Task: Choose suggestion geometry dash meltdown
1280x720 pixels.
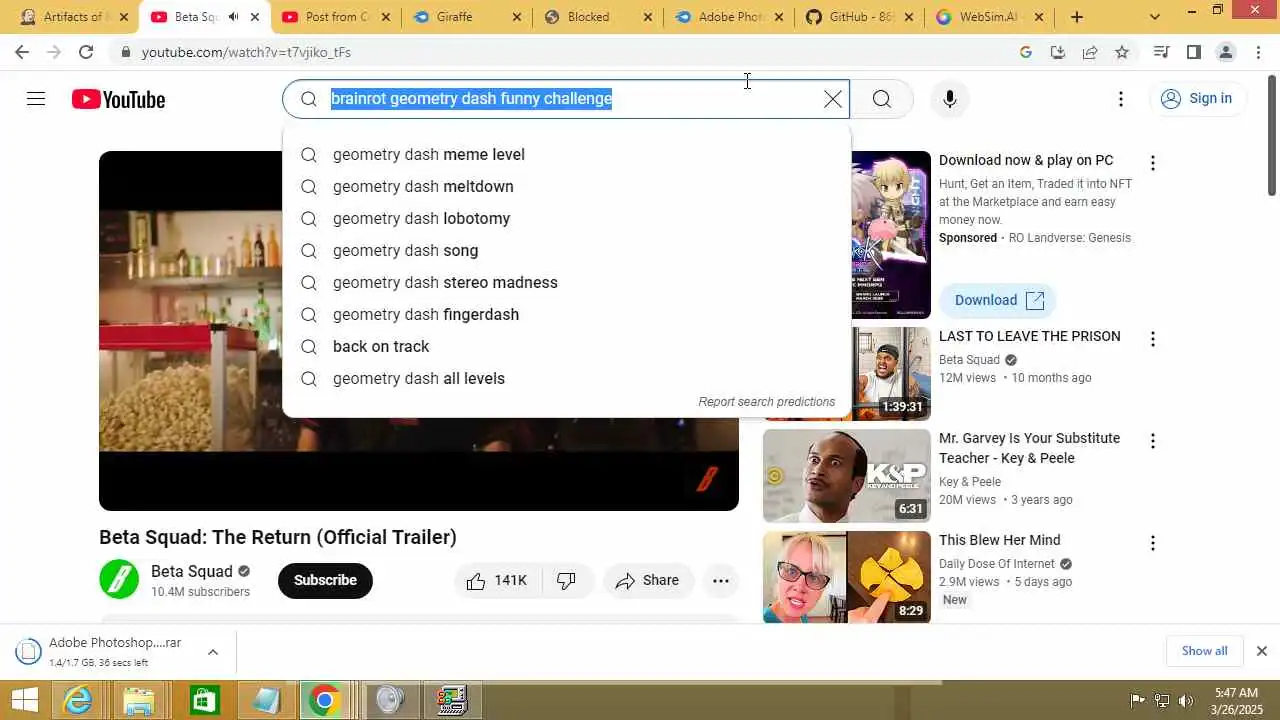Action: (566, 186)
